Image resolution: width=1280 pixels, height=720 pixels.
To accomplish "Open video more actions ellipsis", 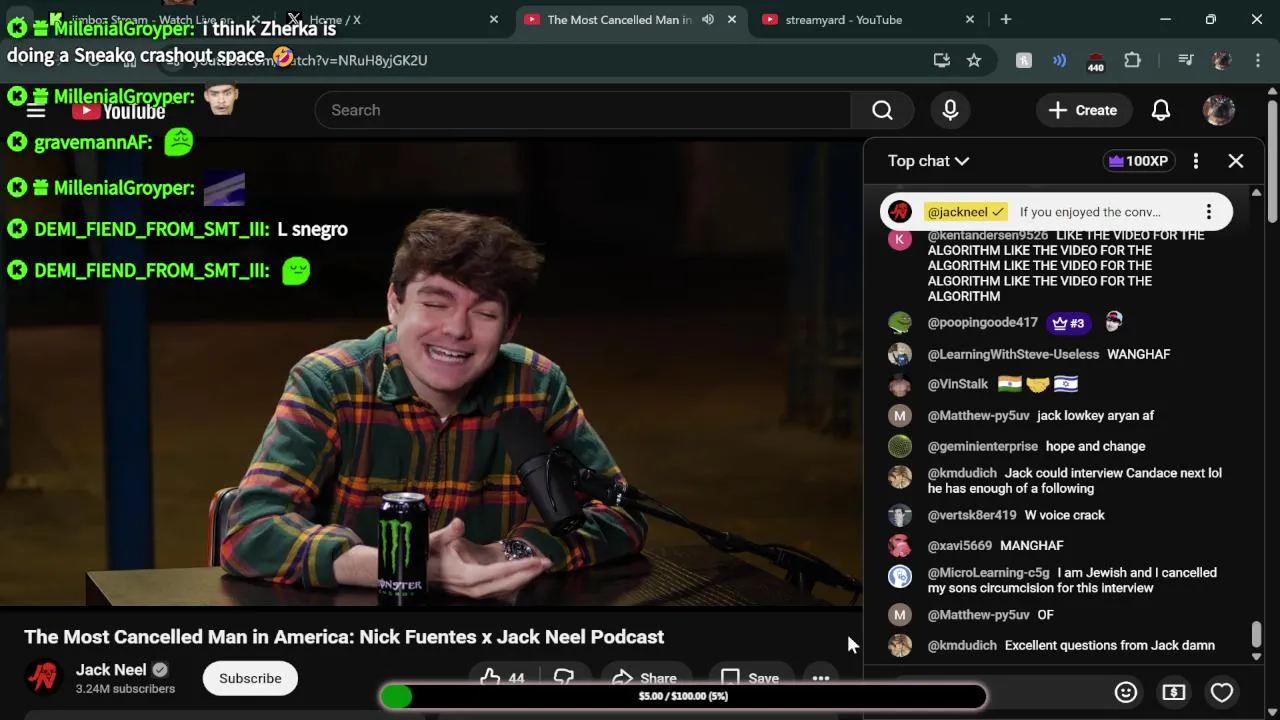I will click(820, 678).
